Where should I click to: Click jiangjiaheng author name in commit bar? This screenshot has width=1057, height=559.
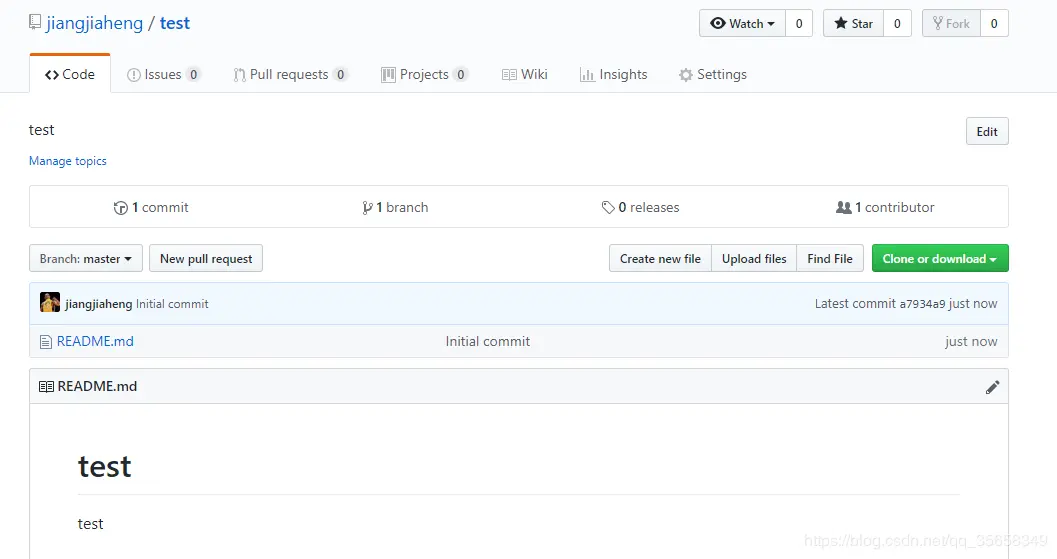(x=98, y=303)
